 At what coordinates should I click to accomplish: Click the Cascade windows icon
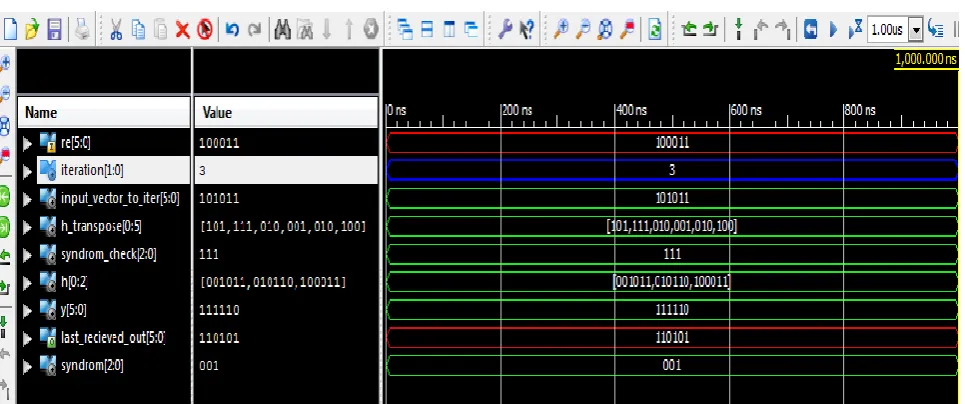404,28
